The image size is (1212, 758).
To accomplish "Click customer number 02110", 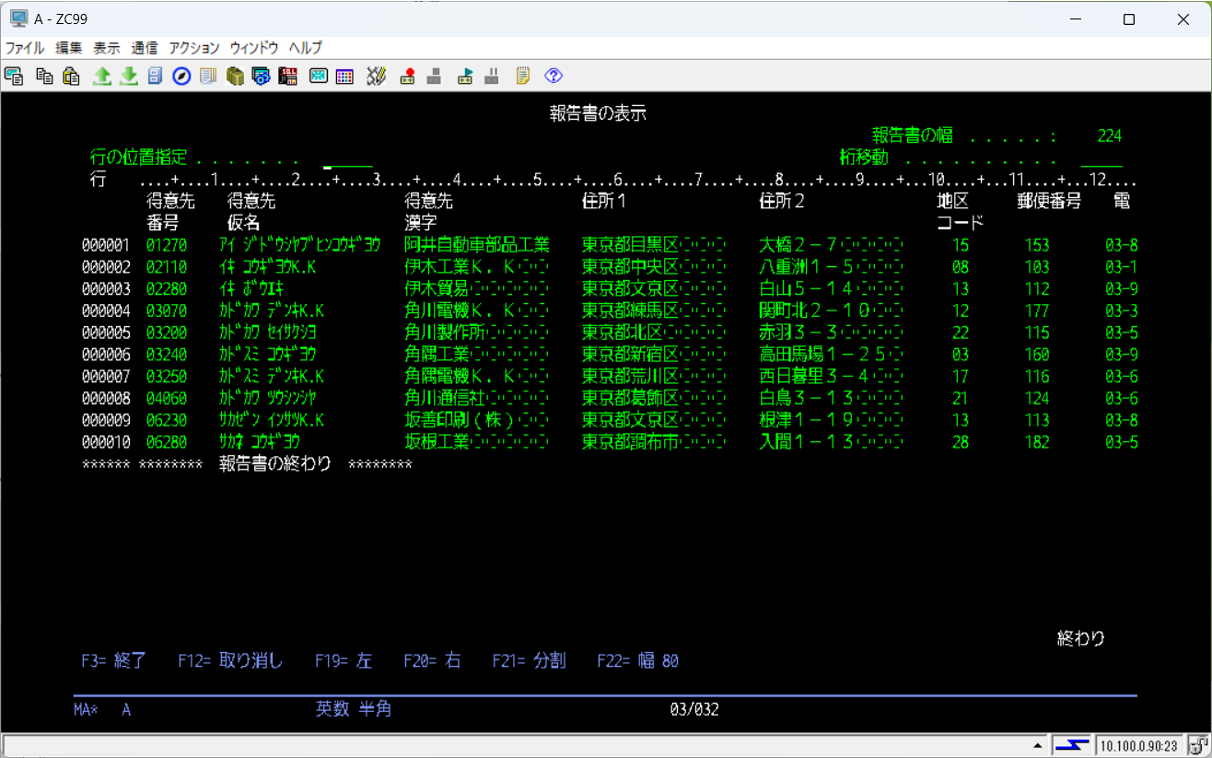I will pyautogui.click(x=166, y=267).
